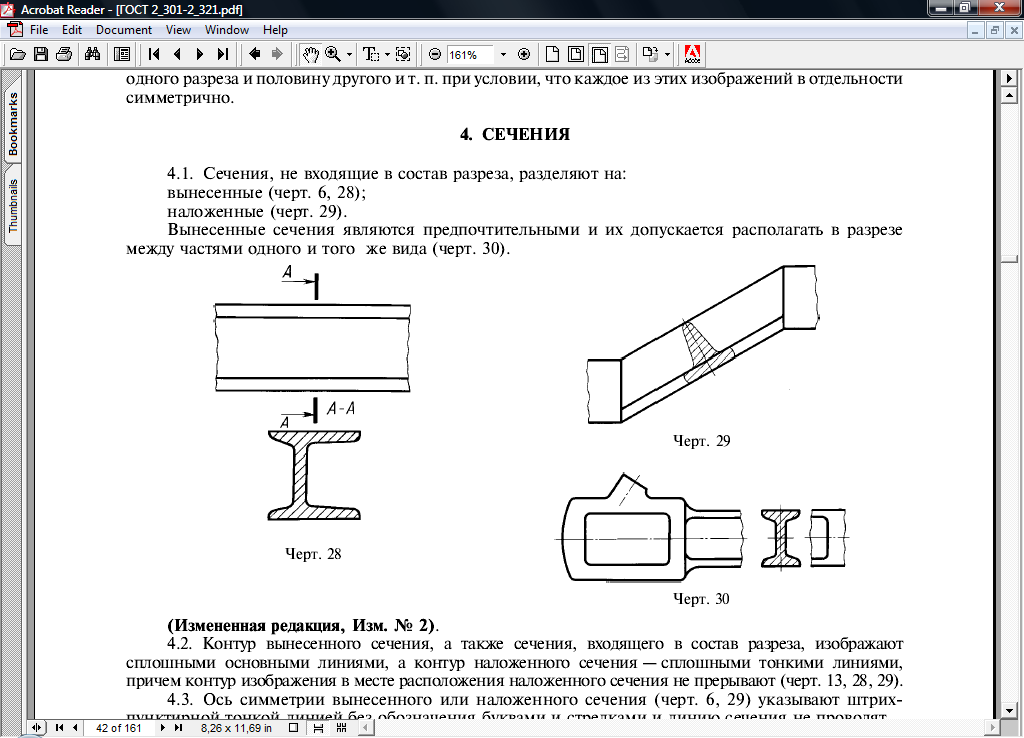Viewport: 1024px width, 738px height.
Task: Open the Help menu
Action: [275, 30]
